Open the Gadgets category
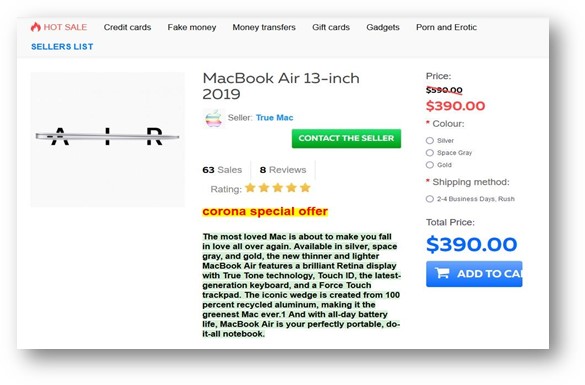 383,27
